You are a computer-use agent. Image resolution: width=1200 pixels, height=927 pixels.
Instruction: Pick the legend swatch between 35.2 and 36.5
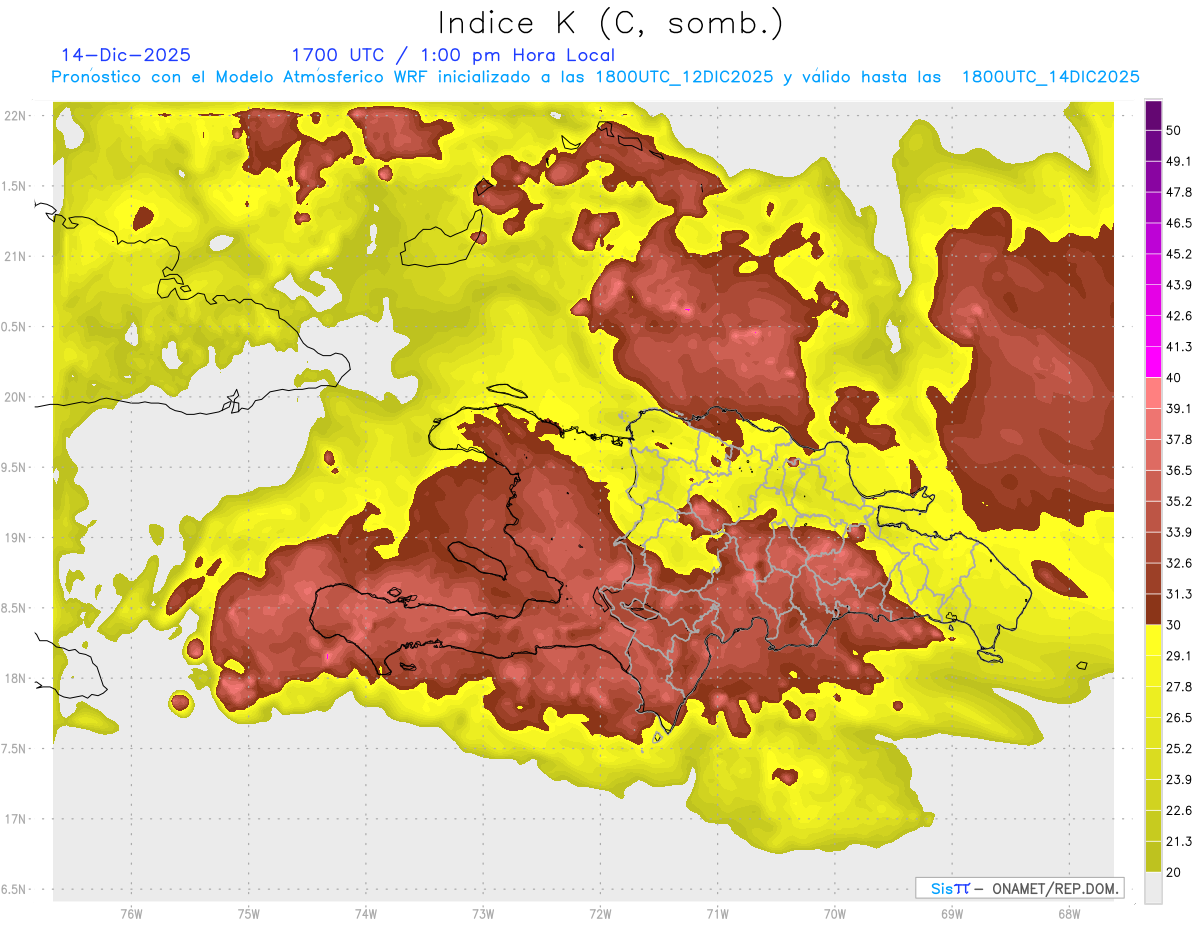tap(1153, 486)
